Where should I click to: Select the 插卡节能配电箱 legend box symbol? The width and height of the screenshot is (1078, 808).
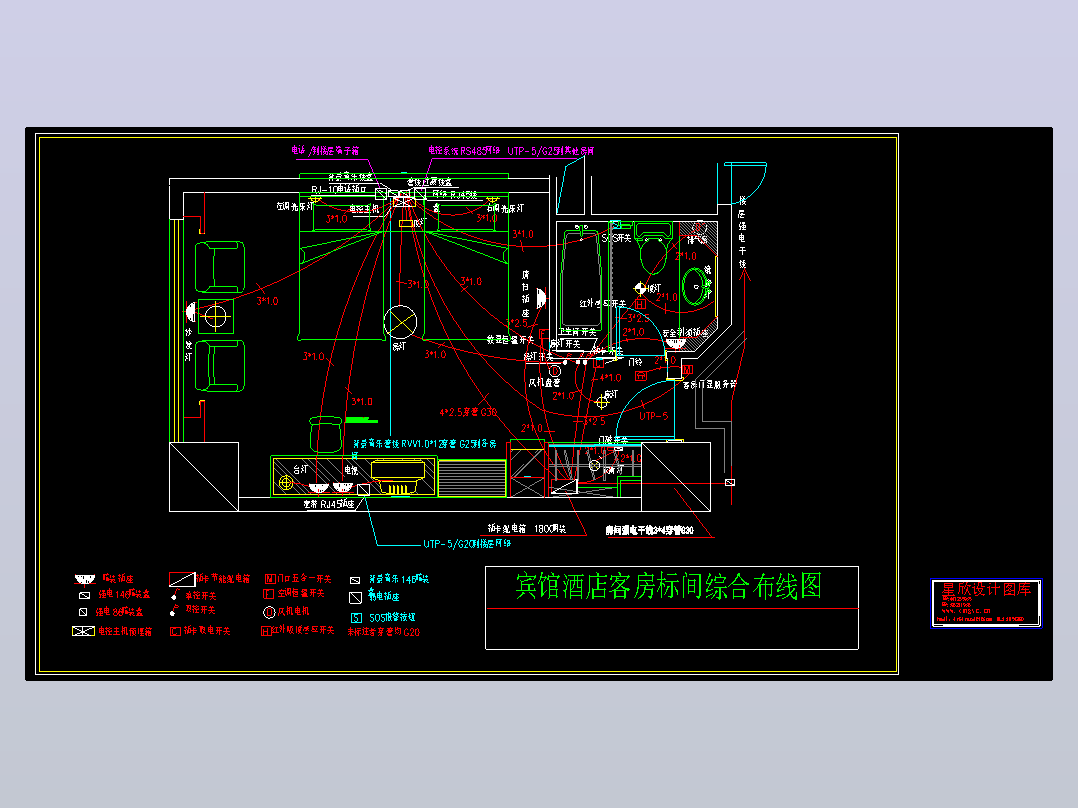point(182,579)
